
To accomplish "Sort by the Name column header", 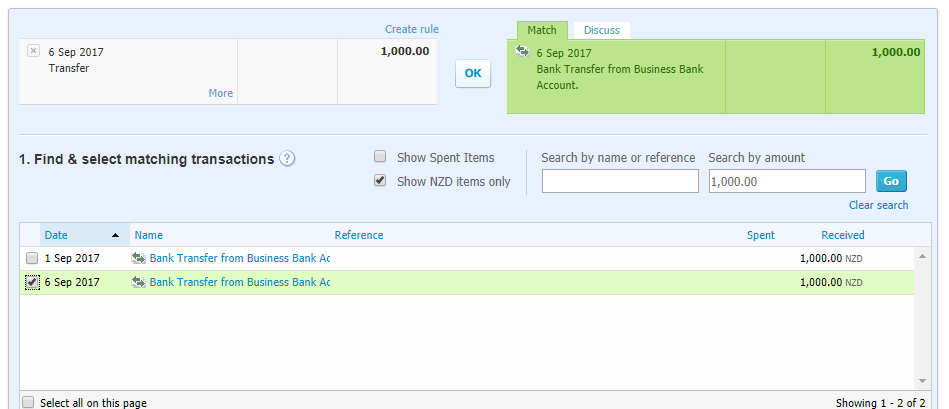I will [x=148, y=235].
